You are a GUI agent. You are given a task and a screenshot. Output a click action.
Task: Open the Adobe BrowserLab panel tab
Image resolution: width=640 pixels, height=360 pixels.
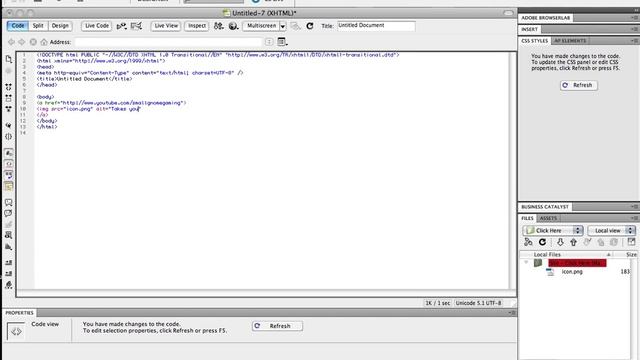coord(546,18)
